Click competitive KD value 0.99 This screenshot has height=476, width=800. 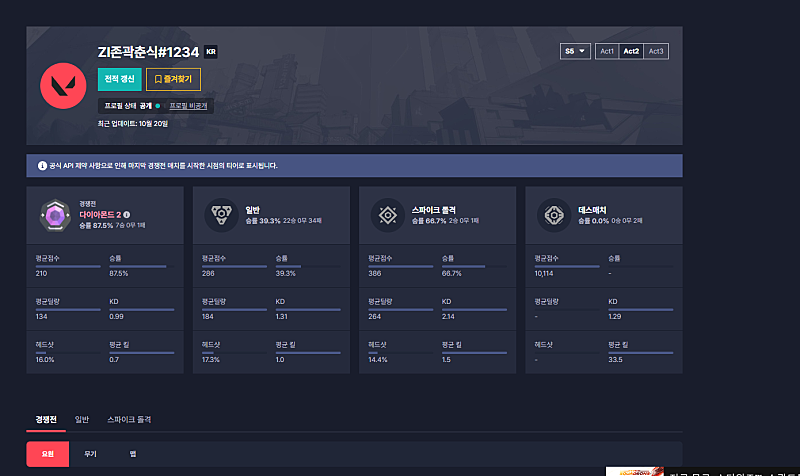click(116, 316)
